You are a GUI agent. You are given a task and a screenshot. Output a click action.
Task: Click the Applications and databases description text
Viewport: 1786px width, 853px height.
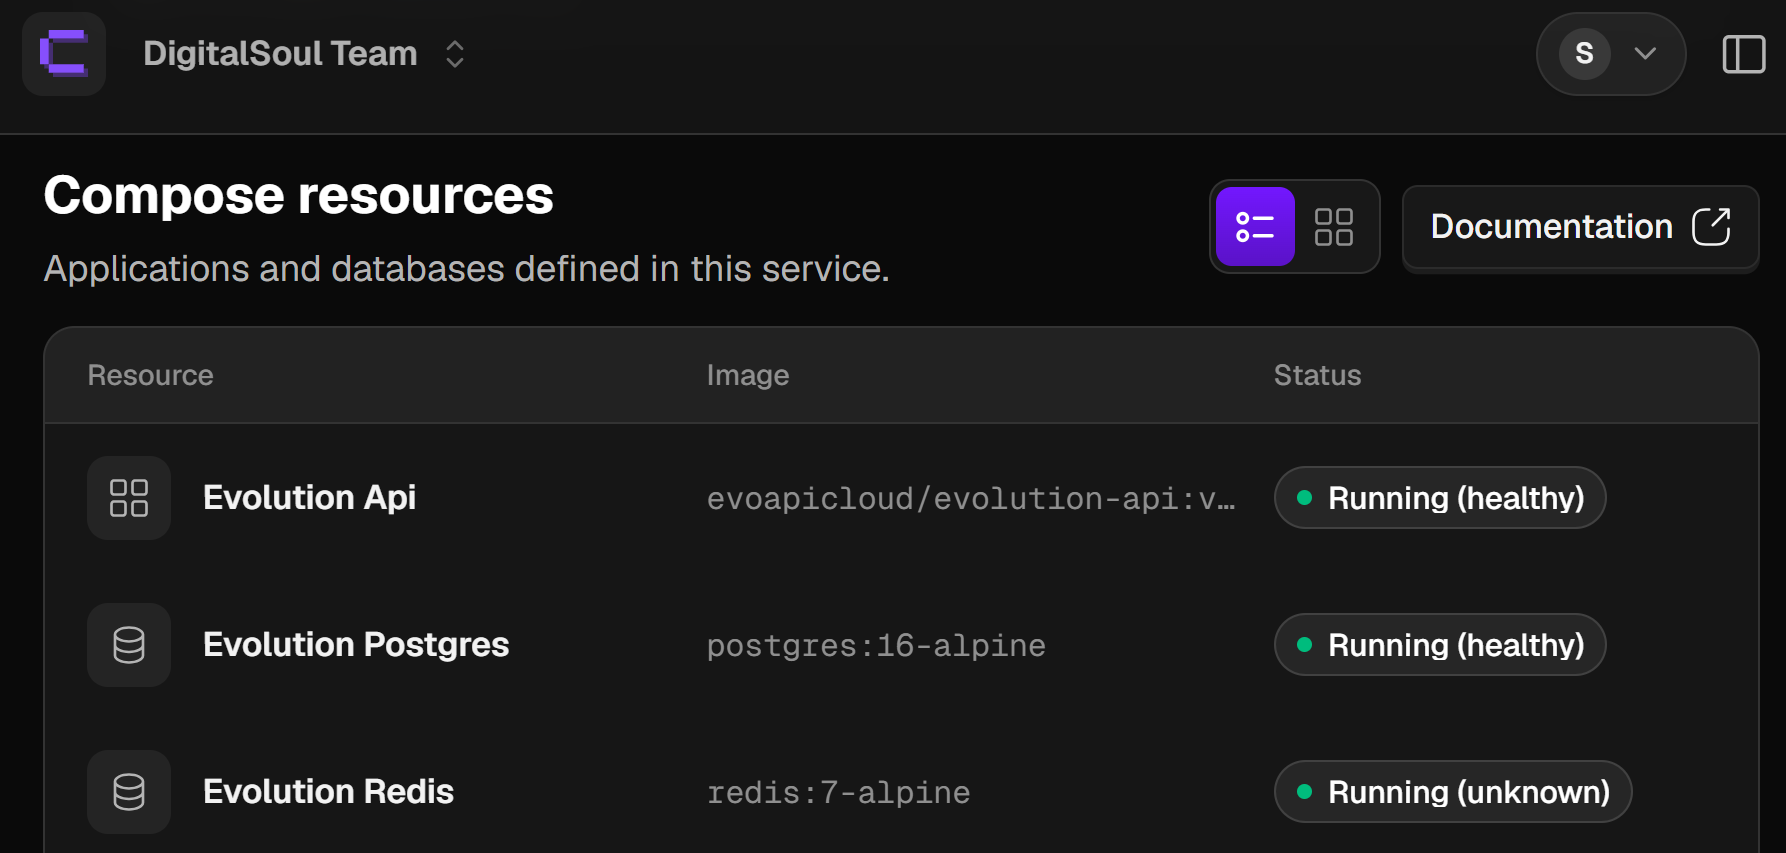467,269
